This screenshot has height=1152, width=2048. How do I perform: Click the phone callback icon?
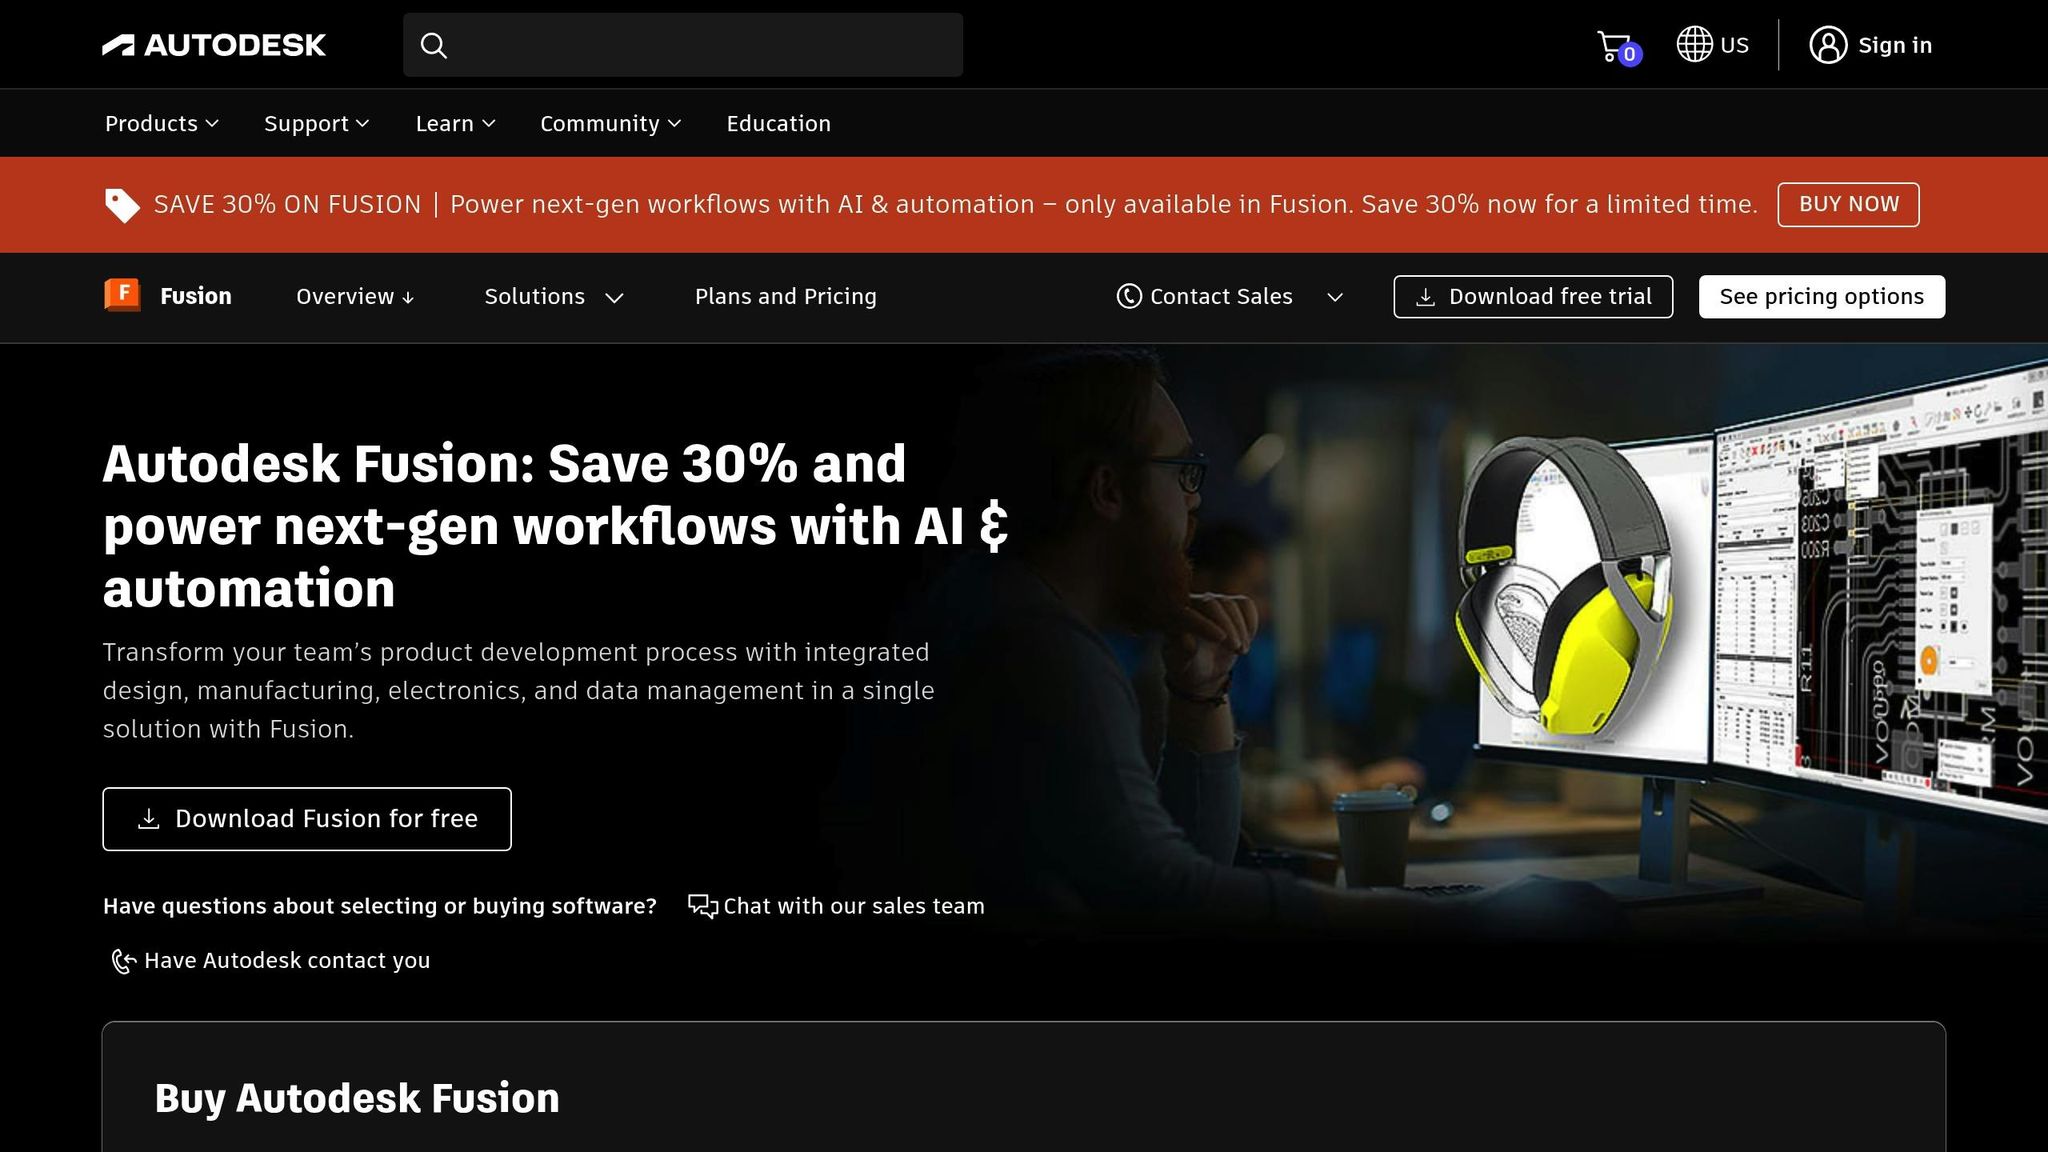tap(123, 961)
